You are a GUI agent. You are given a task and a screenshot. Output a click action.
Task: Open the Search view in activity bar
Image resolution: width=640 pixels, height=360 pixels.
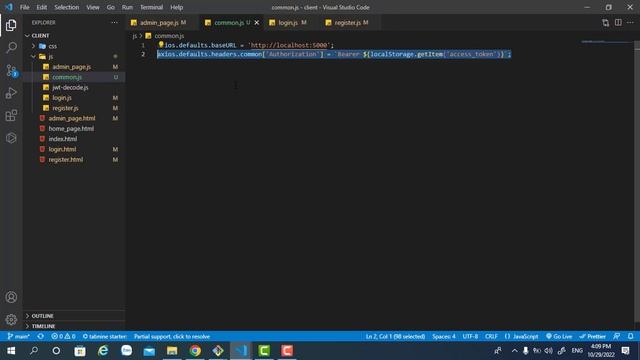tap(11, 47)
